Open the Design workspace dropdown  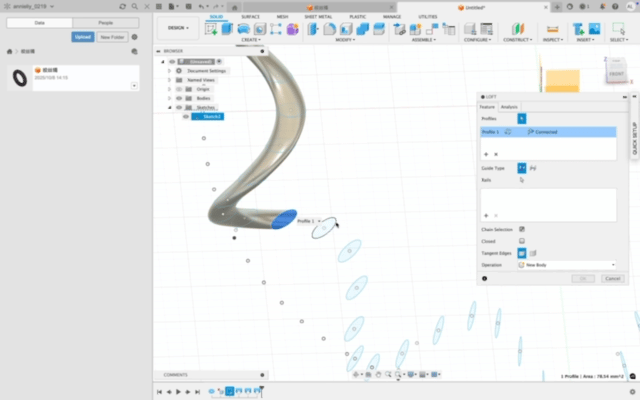click(180, 28)
